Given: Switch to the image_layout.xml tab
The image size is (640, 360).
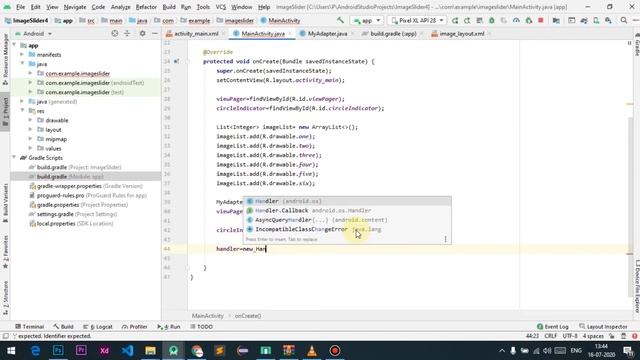Looking at the screenshot, I should [462, 34].
